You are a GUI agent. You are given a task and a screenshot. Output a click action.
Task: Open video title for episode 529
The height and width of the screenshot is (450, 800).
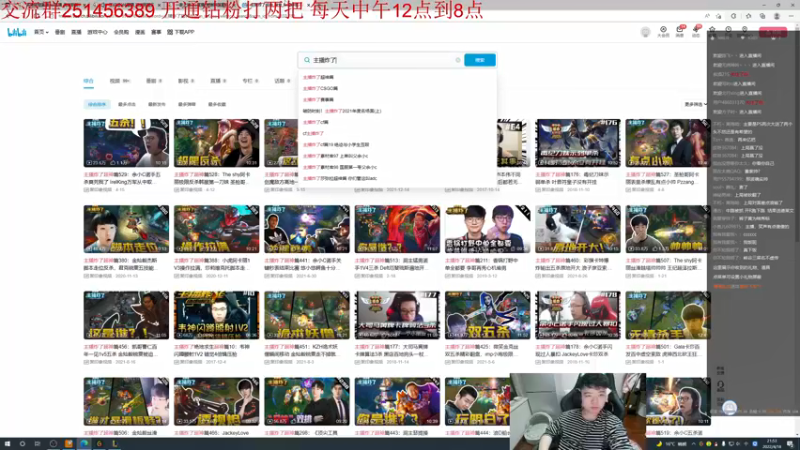coord(123,178)
